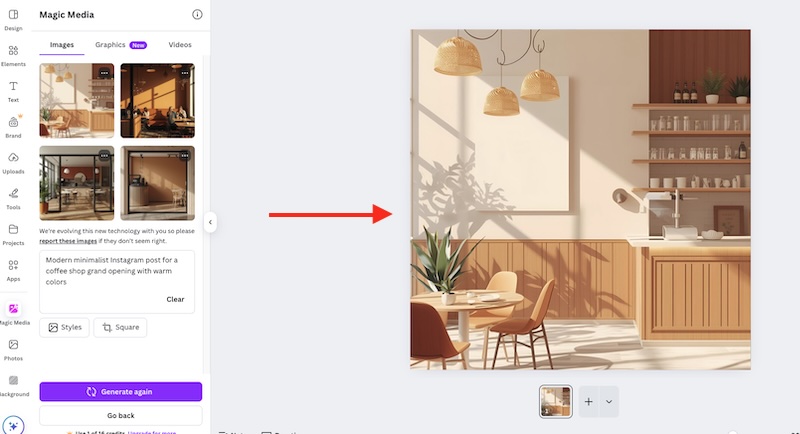Choose the Square aspect ratio button
Viewport: 800px width, 434px height.
point(120,327)
